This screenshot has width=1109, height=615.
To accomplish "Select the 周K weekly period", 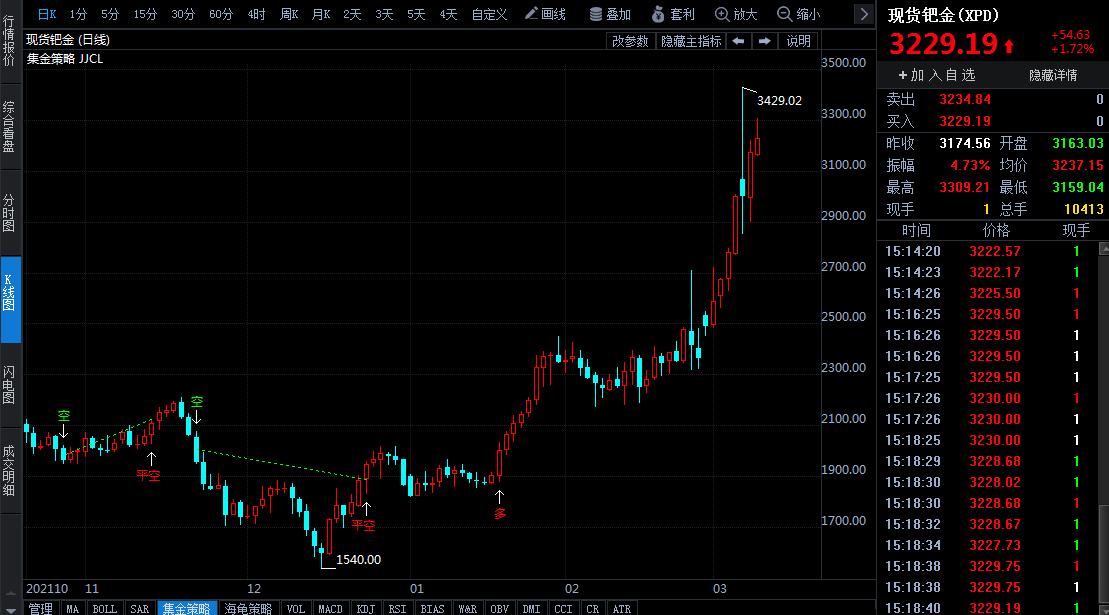I will 289,14.
